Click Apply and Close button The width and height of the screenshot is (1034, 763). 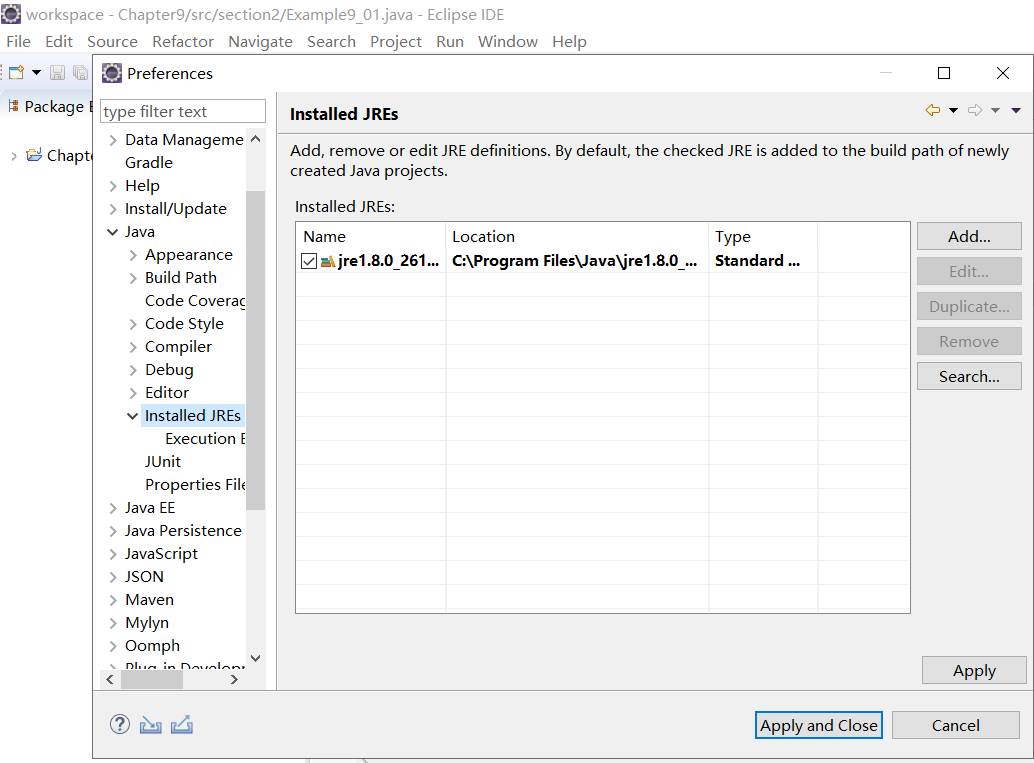pyautogui.click(x=818, y=725)
